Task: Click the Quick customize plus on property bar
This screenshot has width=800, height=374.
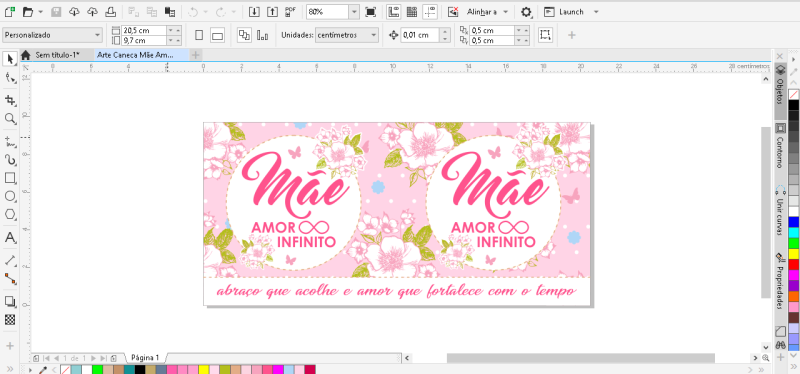Action: [x=571, y=35]
